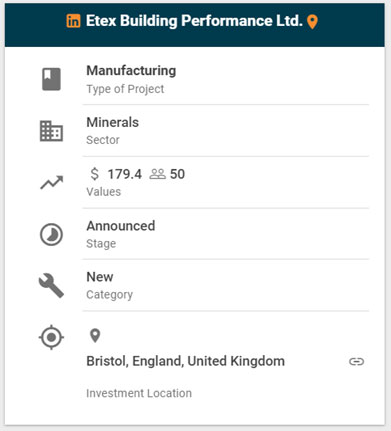Click the orange map pin beside the company name

(312, 22)
